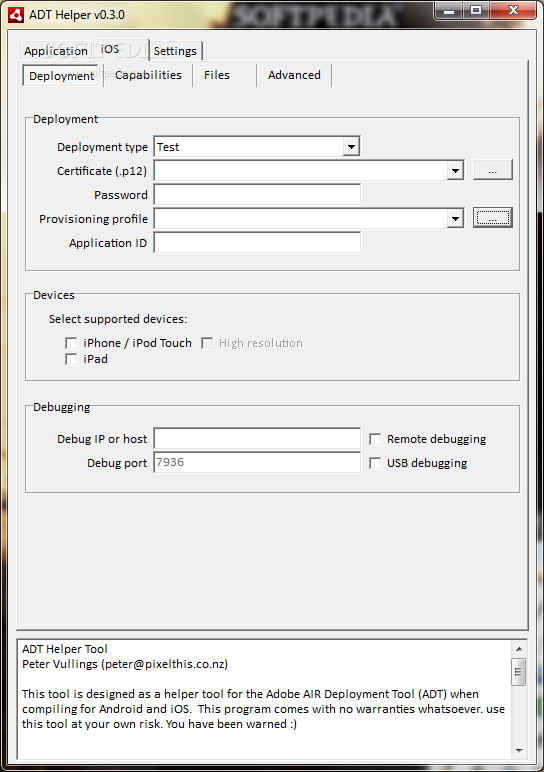Viewport: 544px width, 772px height.
Task: Check the iPad device checkbox
Action: (x=71, y=359)
